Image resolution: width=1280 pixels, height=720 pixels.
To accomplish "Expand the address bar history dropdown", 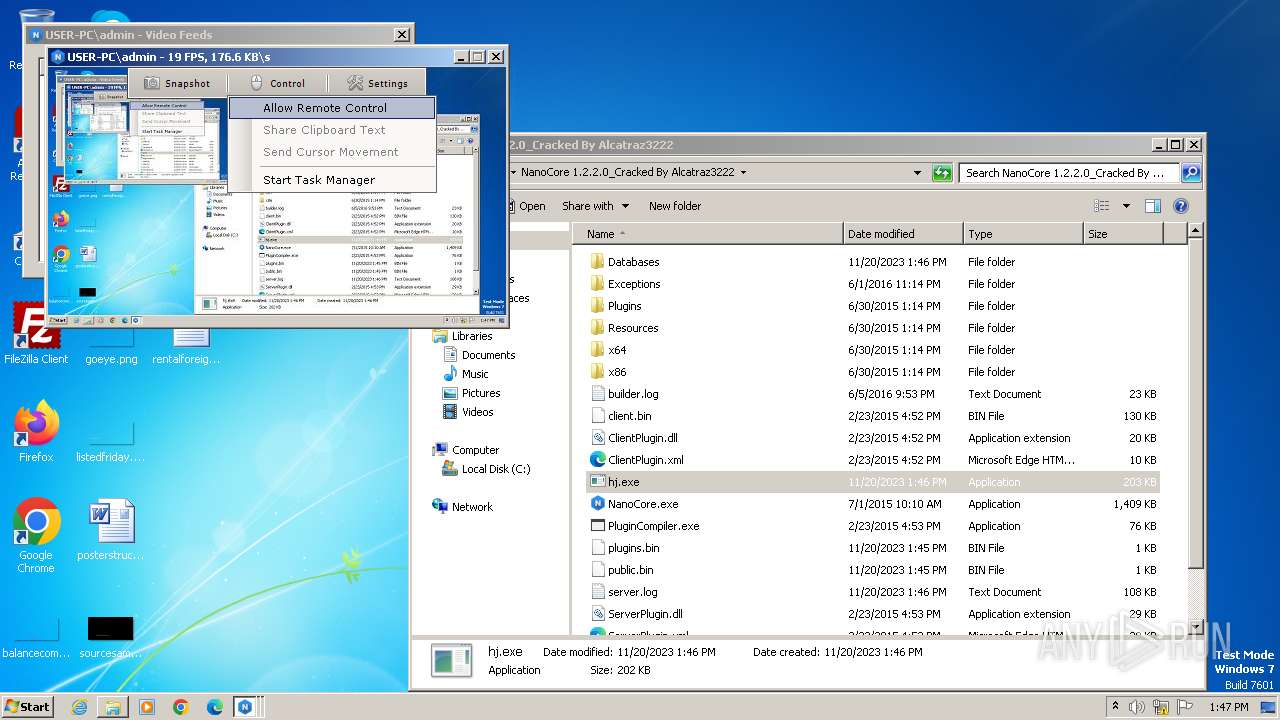I will tap(917, 172).
